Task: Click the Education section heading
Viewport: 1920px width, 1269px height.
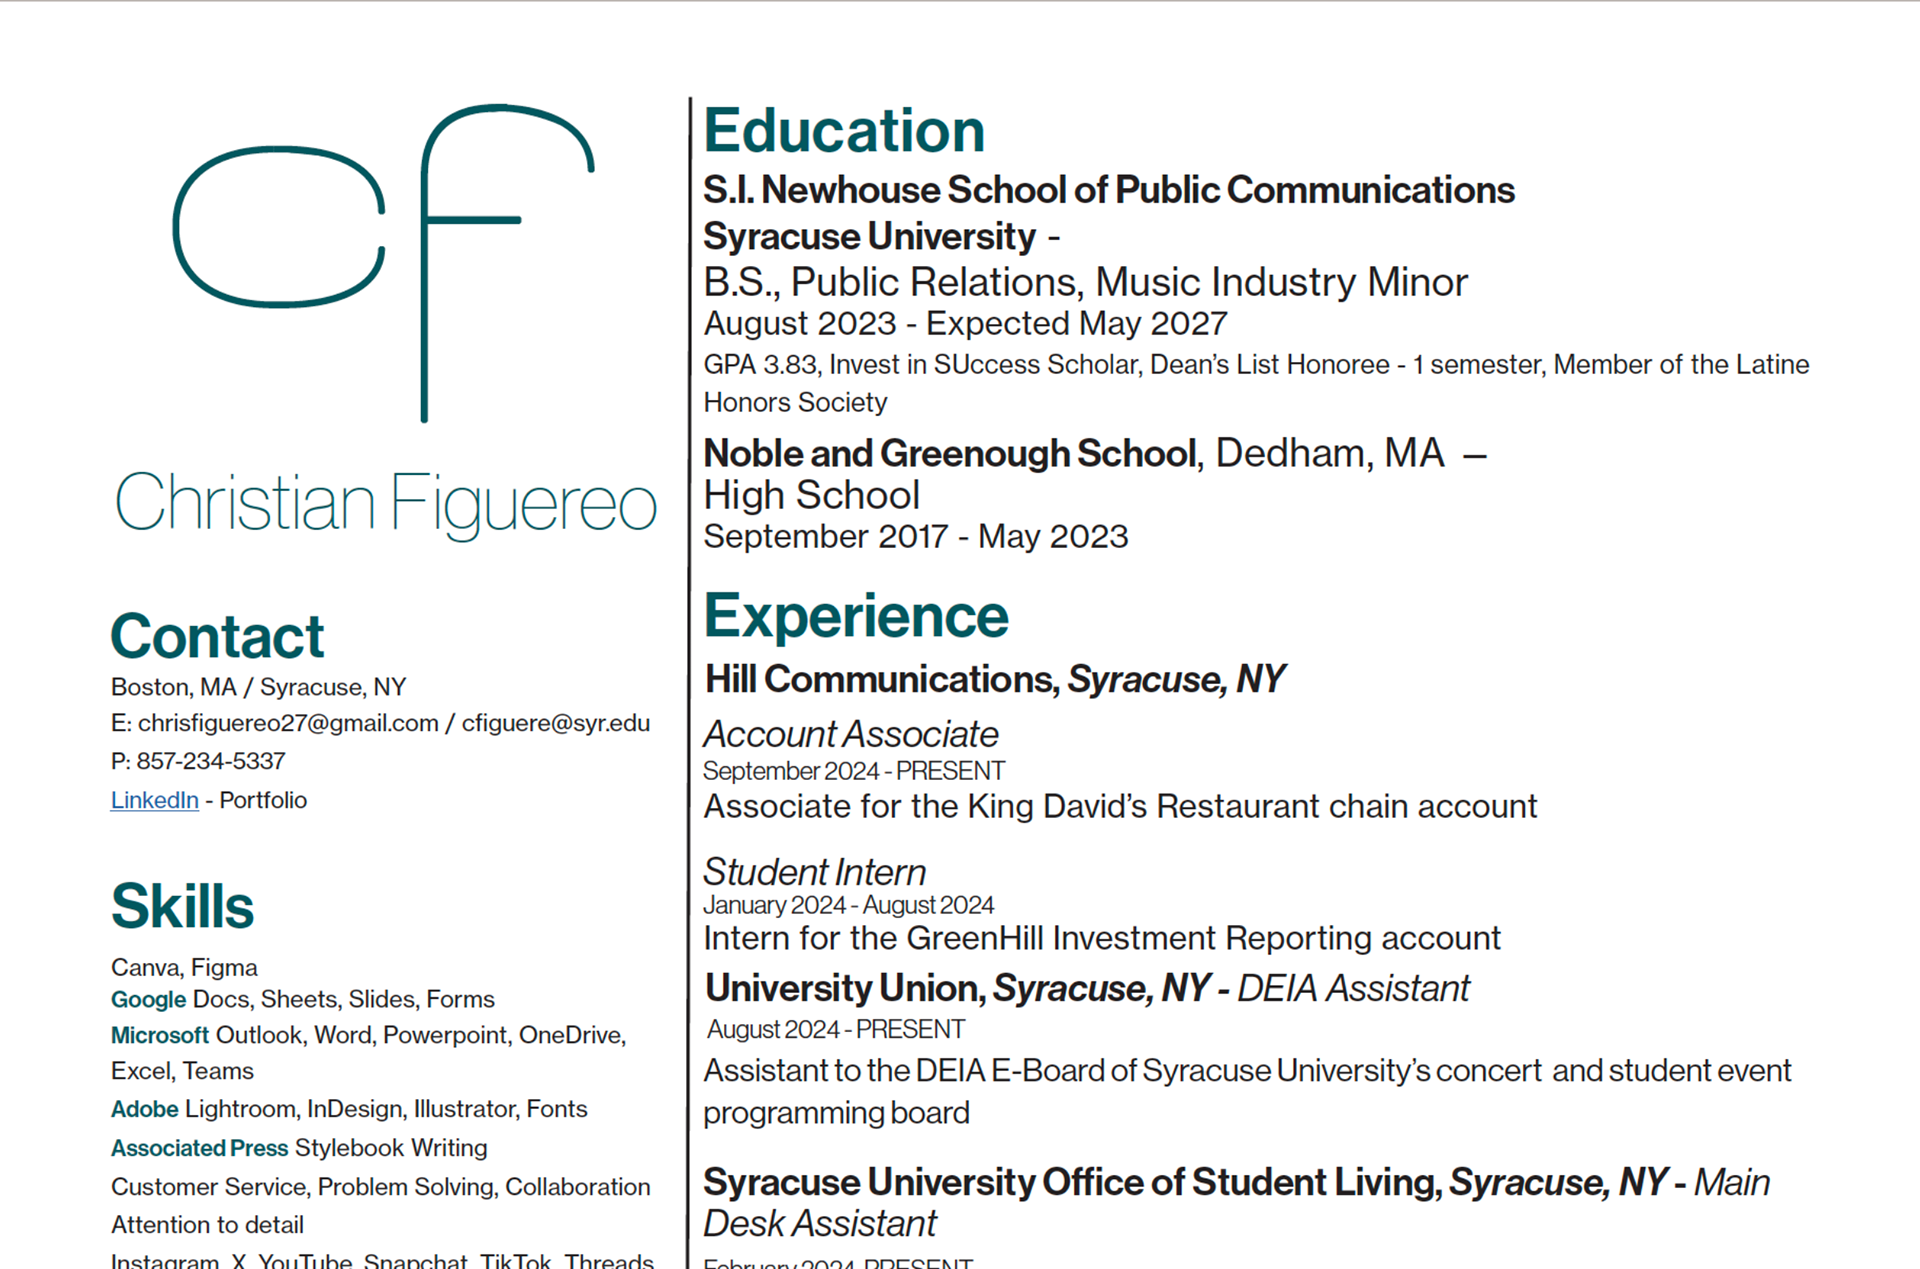Action: point(844,131)
